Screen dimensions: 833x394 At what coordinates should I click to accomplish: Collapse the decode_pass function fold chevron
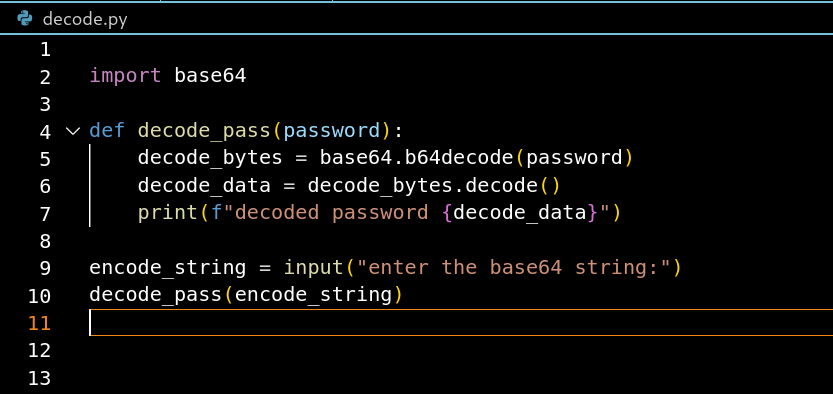point(73,131)
